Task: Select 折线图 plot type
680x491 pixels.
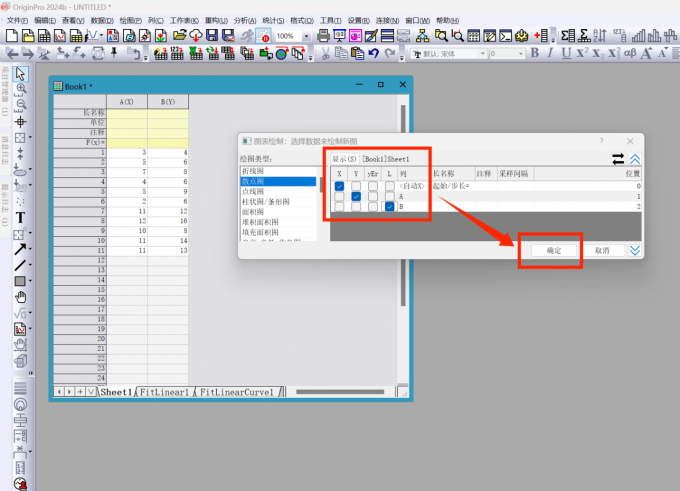Action: coord(253,171)
